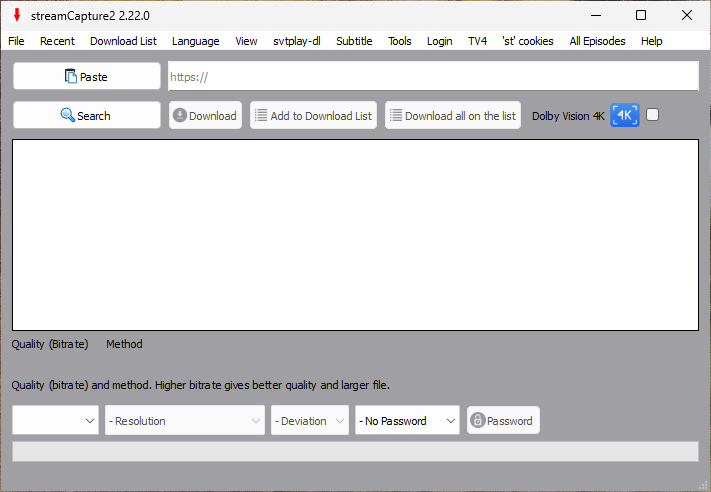
Task: Click the 'Dolby Vision 4K' label text
Action: (x=568, y=116)
